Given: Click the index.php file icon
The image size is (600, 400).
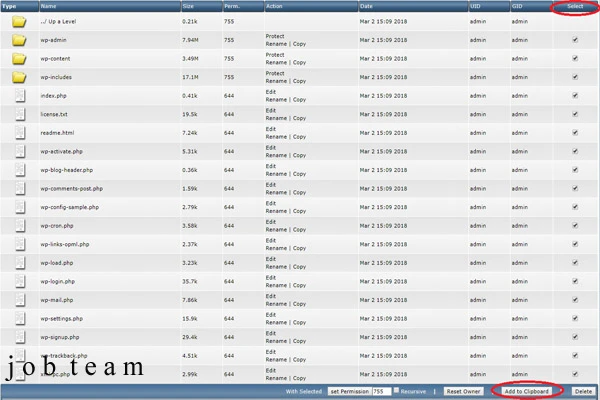Looking at the screenshot, I should pyautogui.click(x=19, y=96).
